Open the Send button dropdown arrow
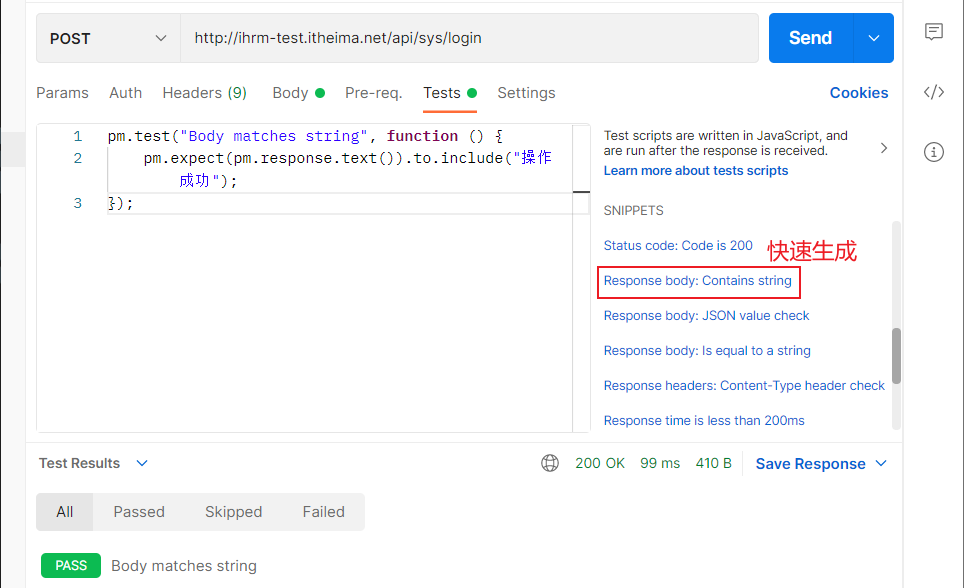Image resolution: width=964 pixels, height=588 pixels. (x=874, y=38)
